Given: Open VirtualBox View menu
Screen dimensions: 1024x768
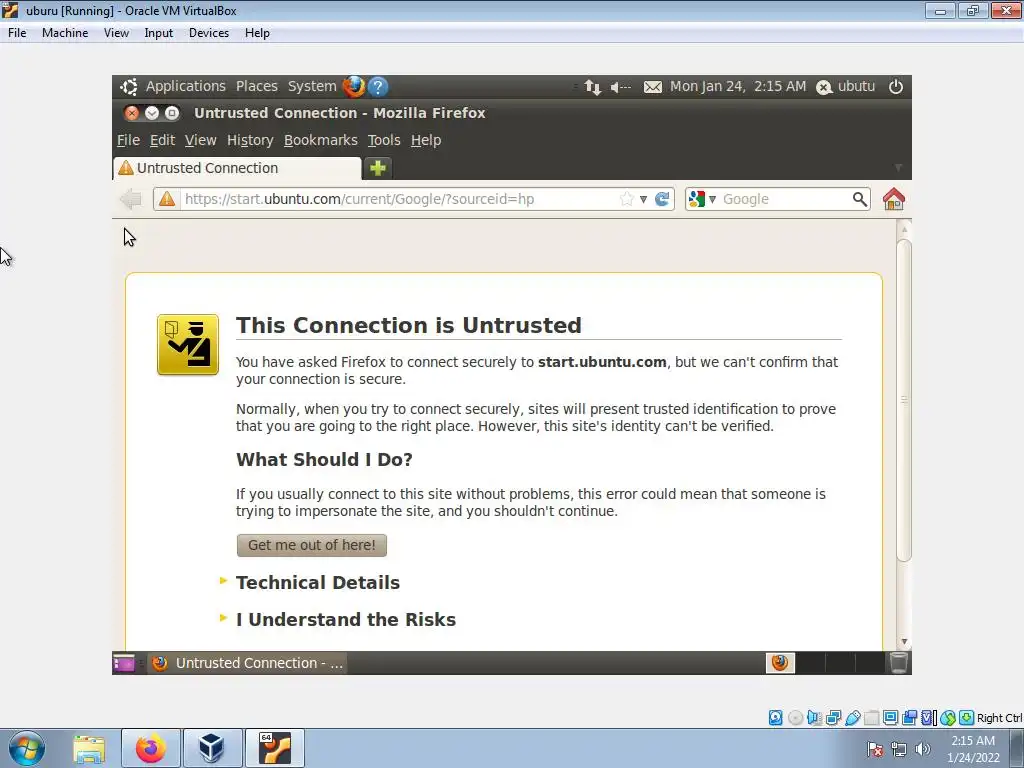Looking at the screenshot, I should (116, 33).
